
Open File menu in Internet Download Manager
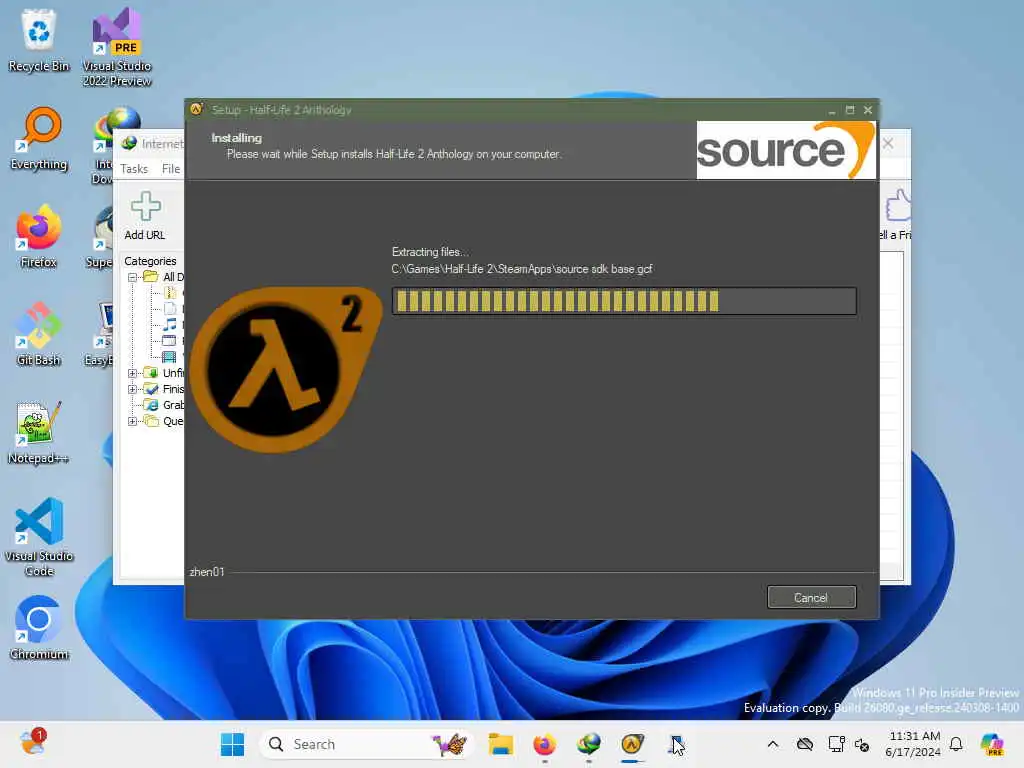pyautogui.click(x=171, y=168)
